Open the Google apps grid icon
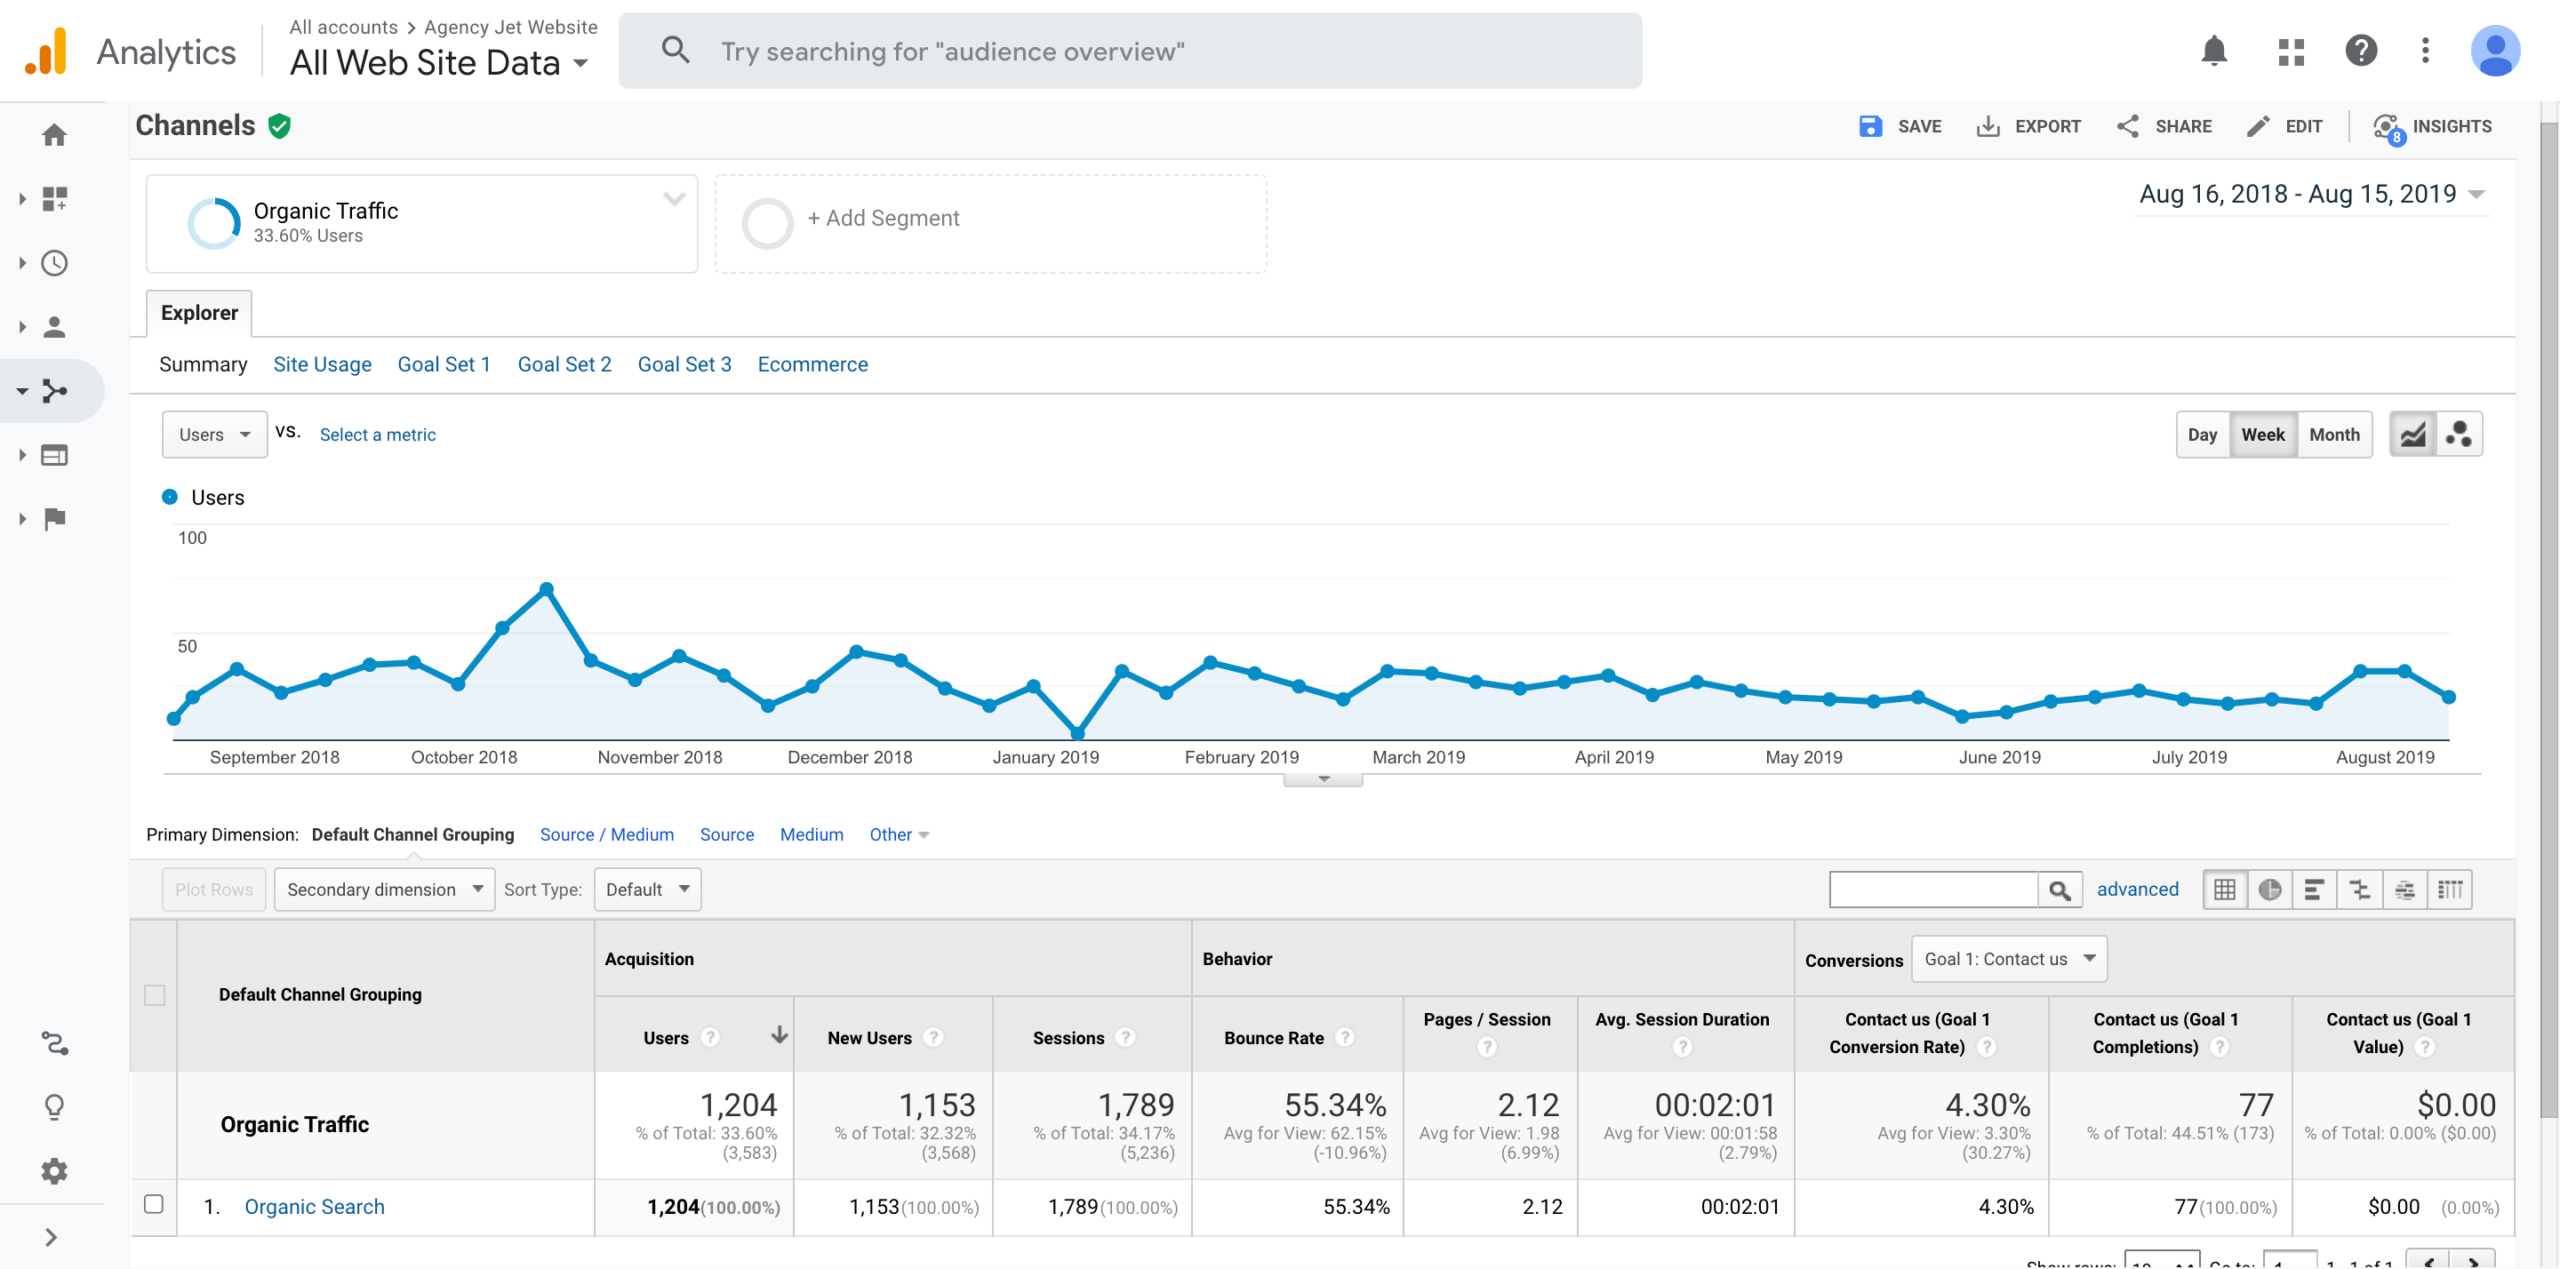 pos(2291,51)
